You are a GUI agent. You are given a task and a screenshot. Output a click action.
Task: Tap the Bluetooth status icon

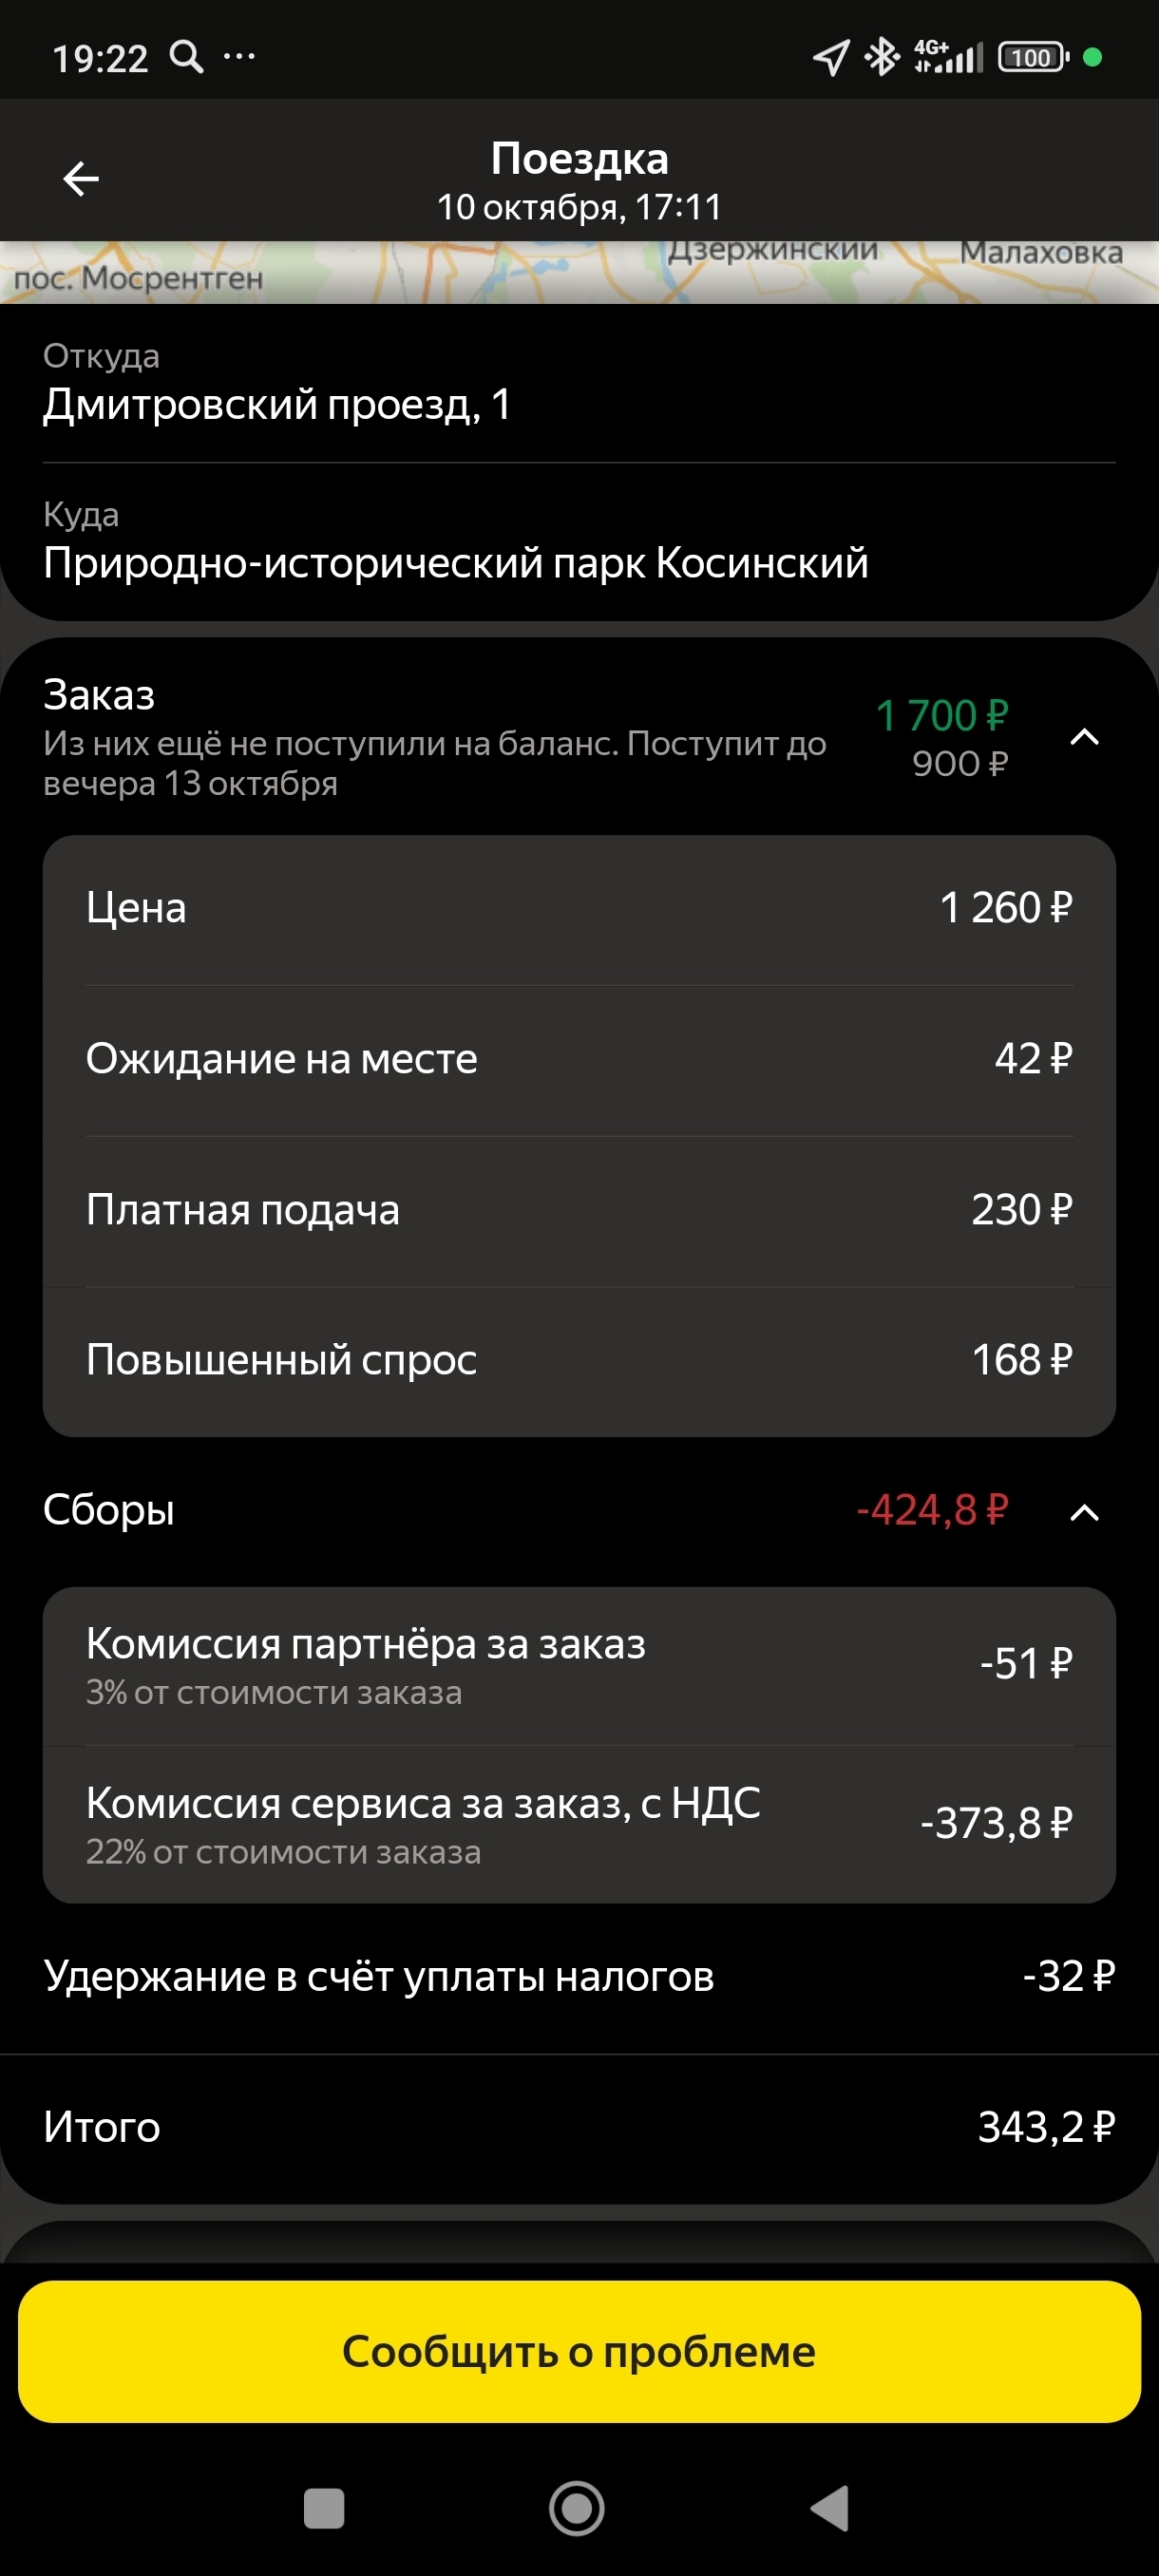coord(881,57)
